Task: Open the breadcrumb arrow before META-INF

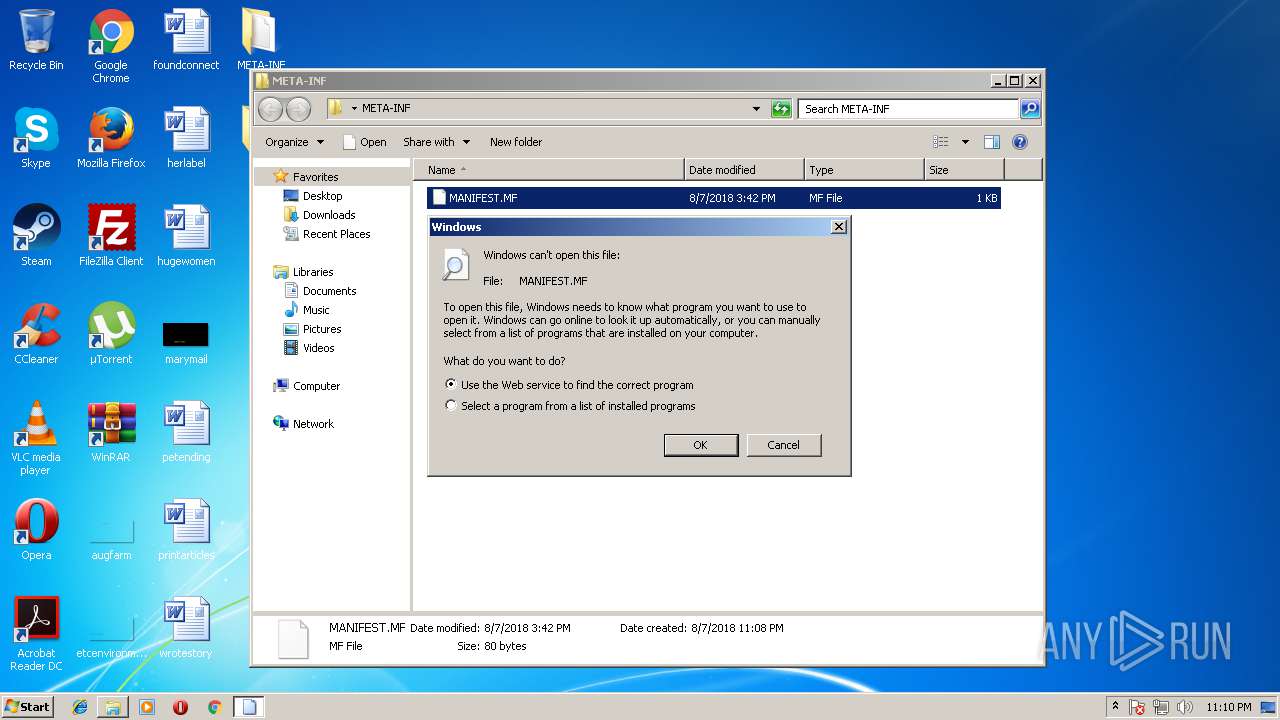Action: point(354,108)
